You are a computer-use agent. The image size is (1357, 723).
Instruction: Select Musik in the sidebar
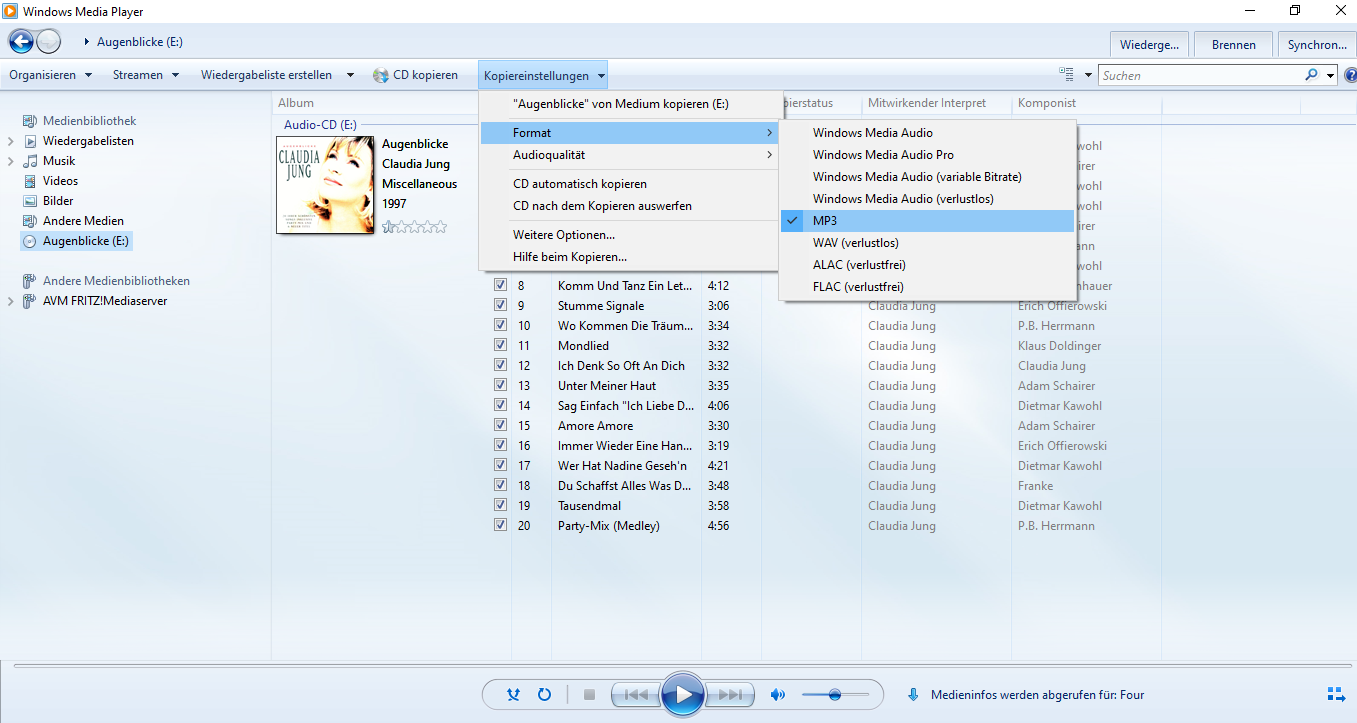[x=59, y=161]
